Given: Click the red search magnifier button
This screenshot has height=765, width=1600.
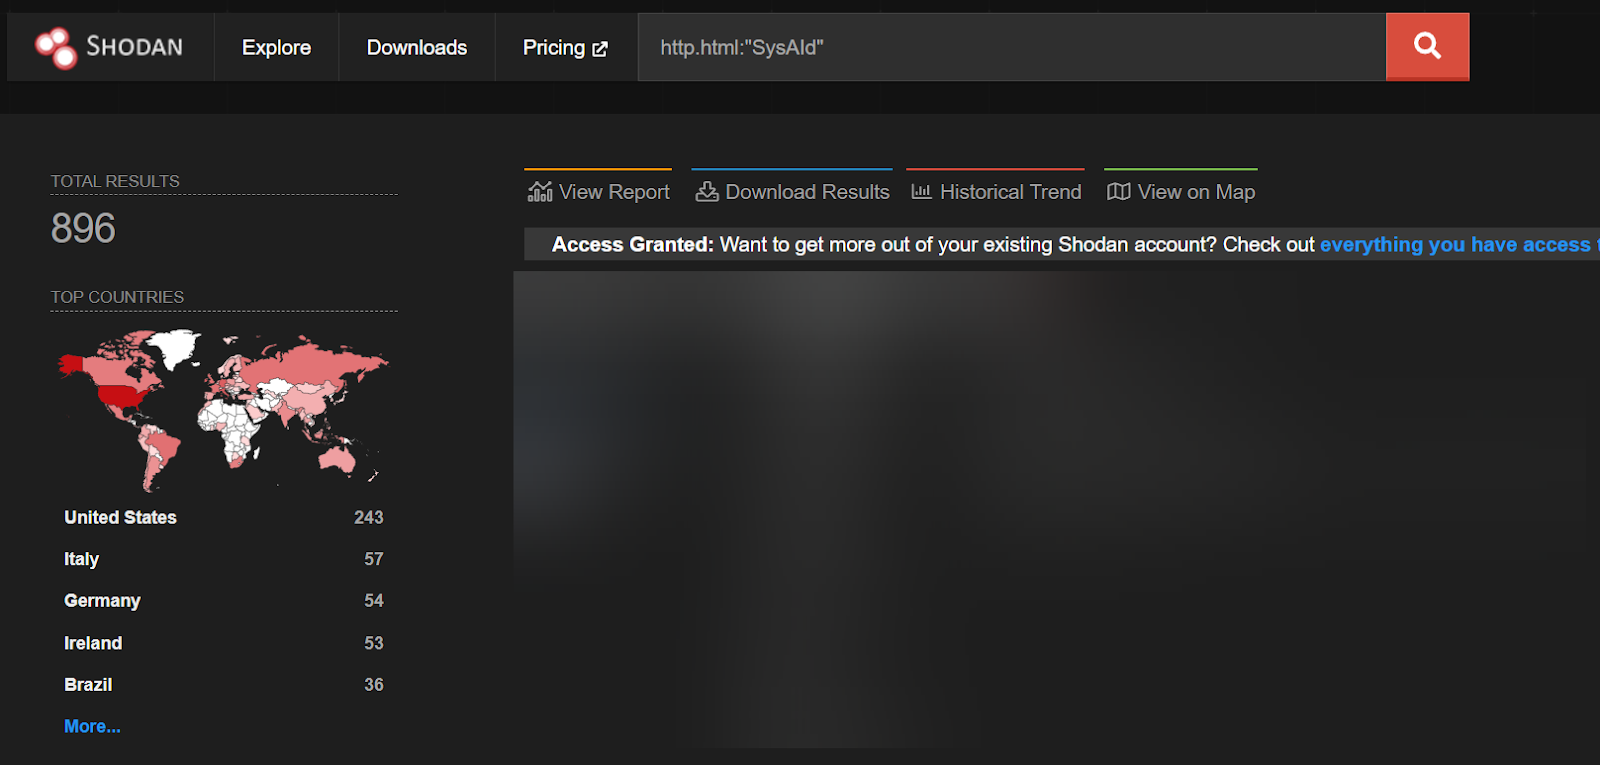Looking at the screenshot, I should (1427, 46).
